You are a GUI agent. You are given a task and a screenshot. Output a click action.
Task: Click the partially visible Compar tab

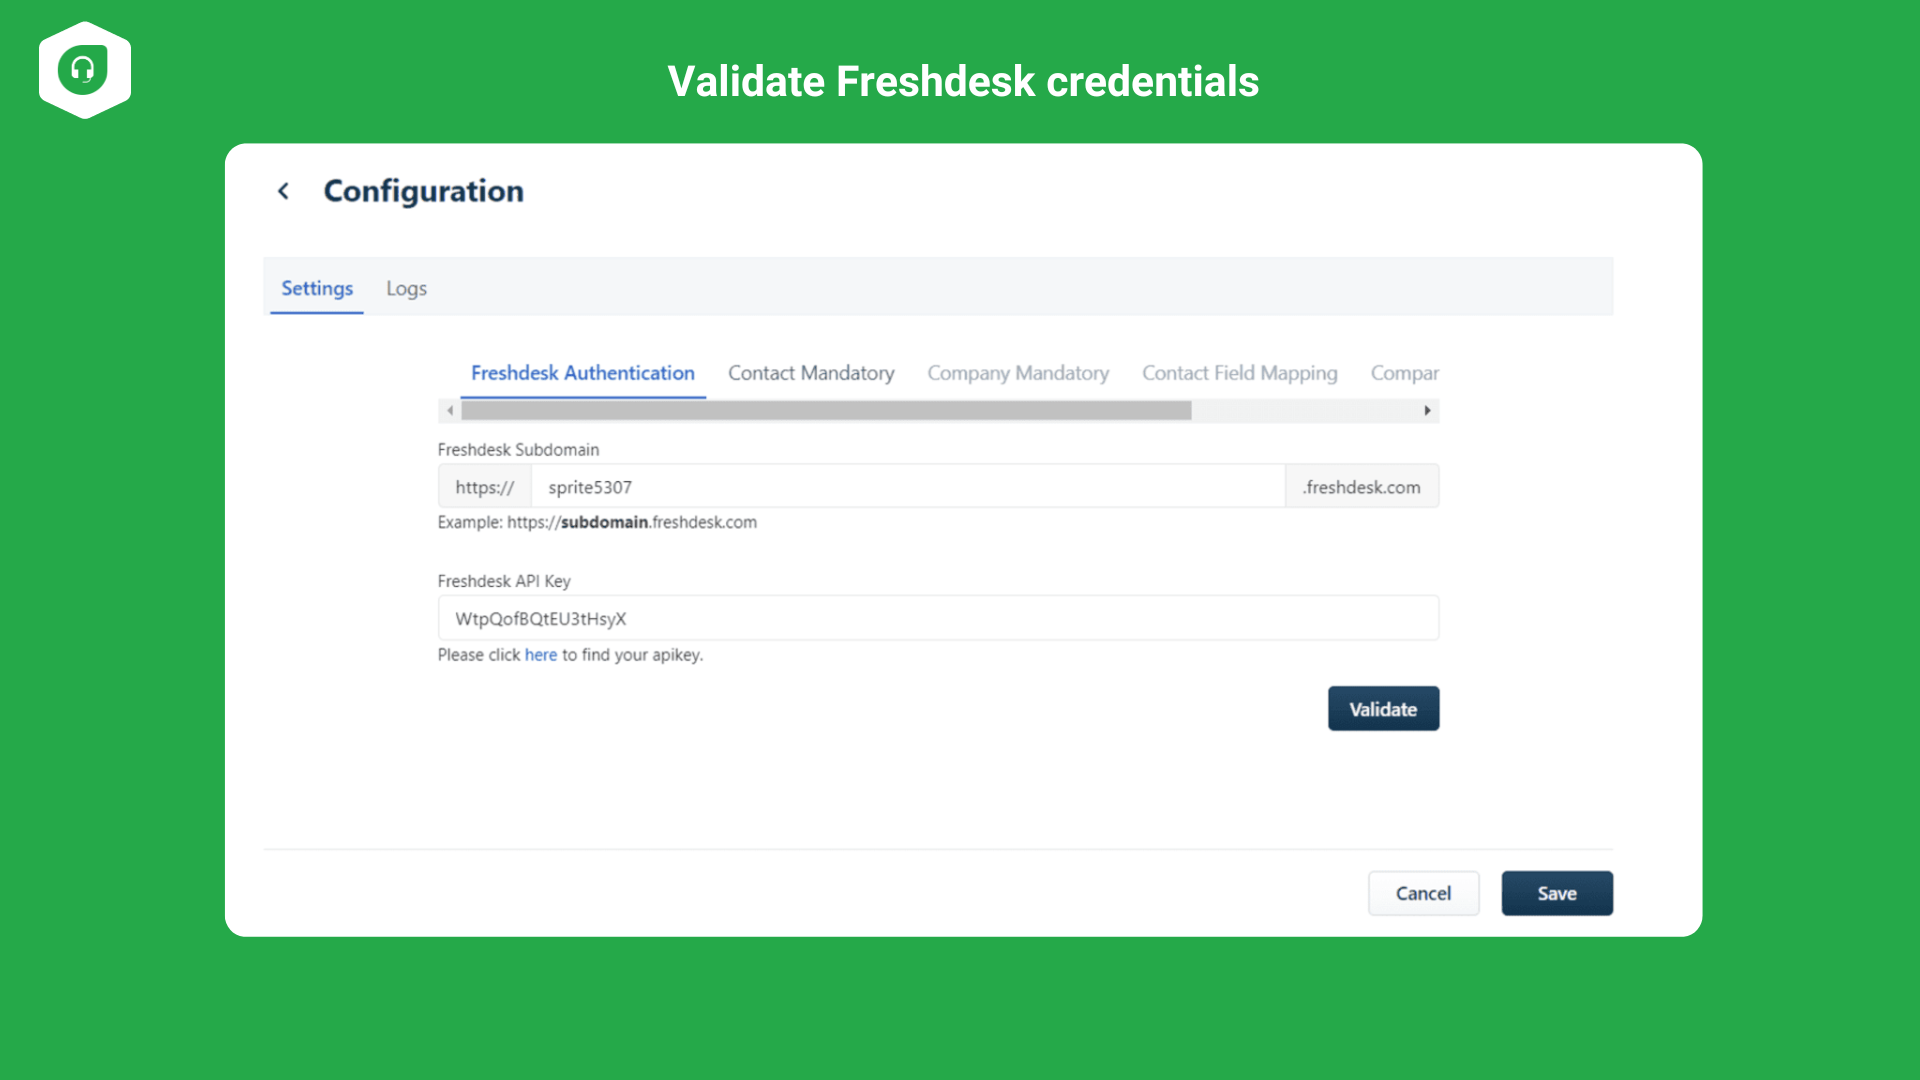pyautogui.click(x=1404, y=373)
